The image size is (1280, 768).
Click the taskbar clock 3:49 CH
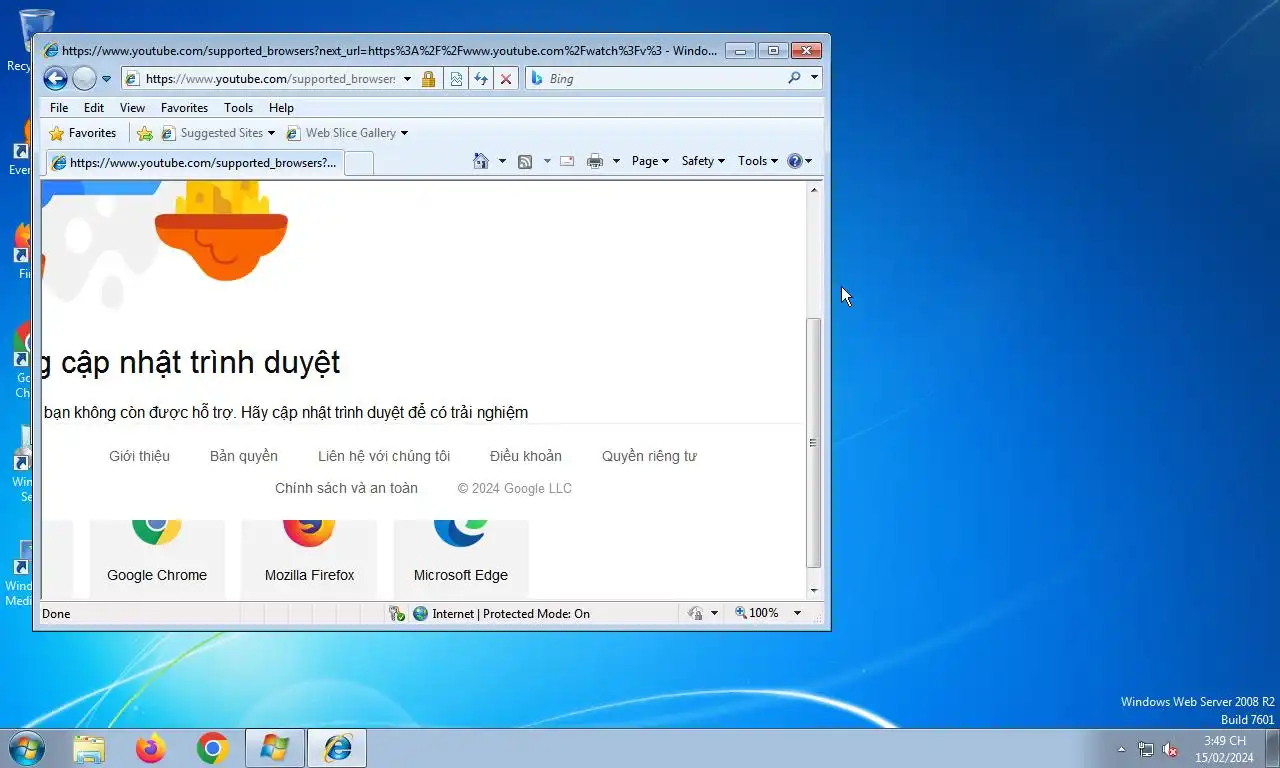[1224, 749]
